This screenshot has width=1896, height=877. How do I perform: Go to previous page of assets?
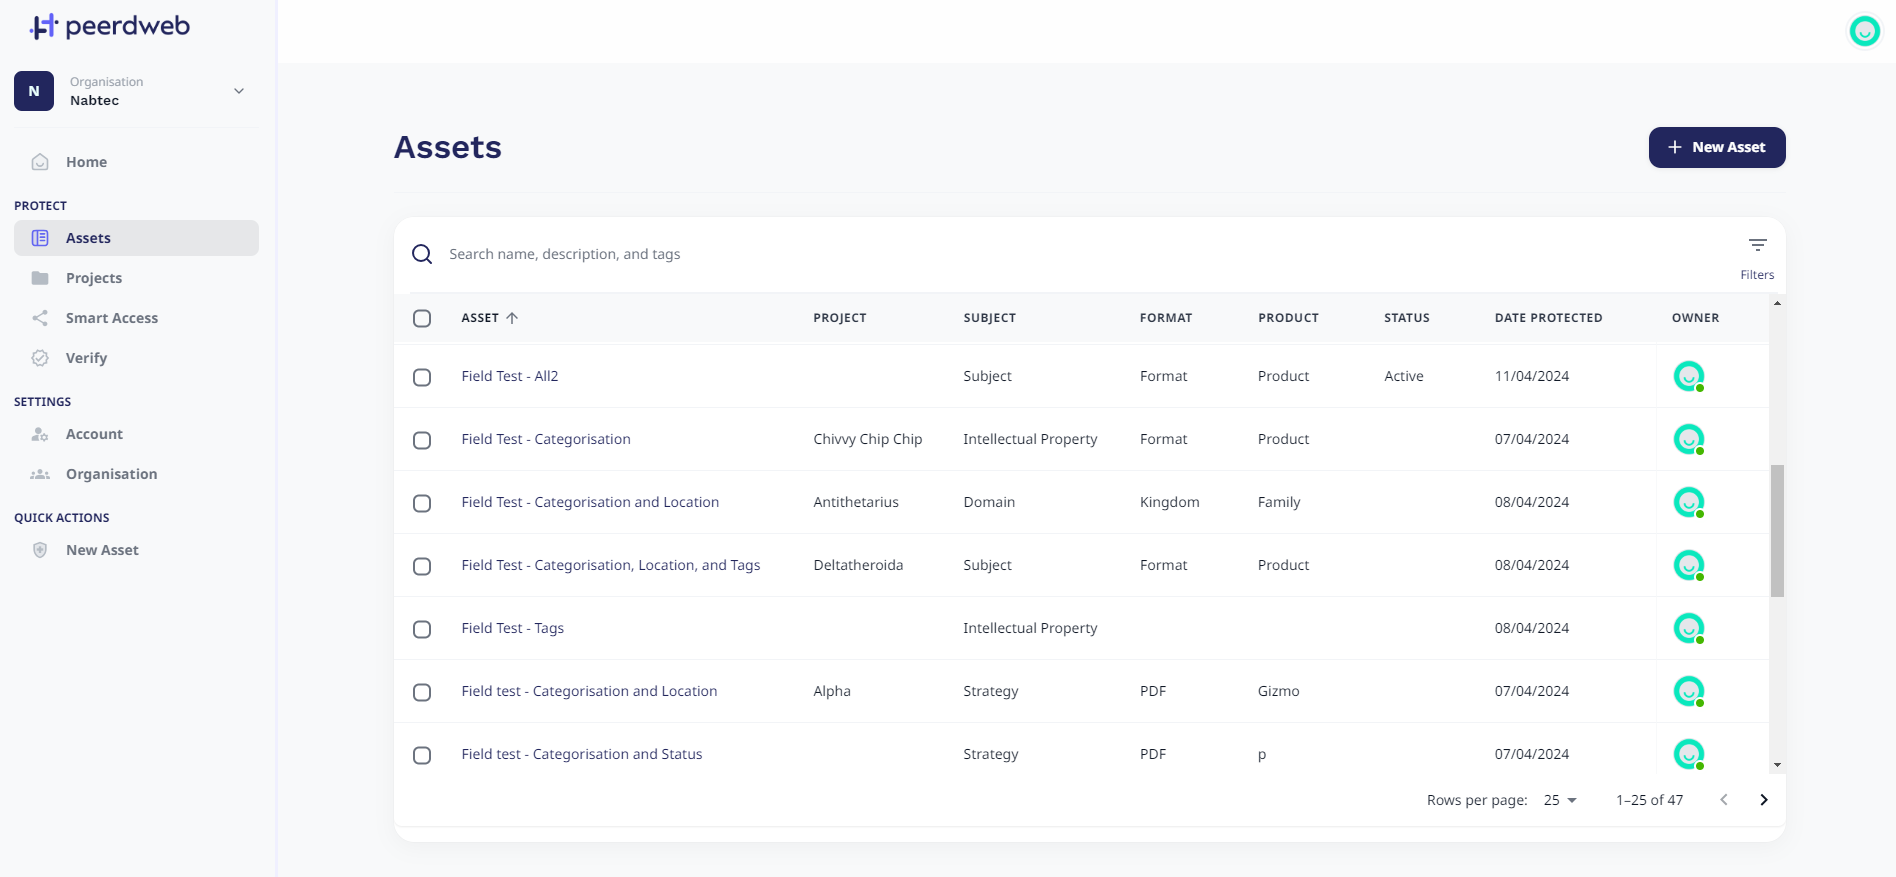coord(1724,800)
